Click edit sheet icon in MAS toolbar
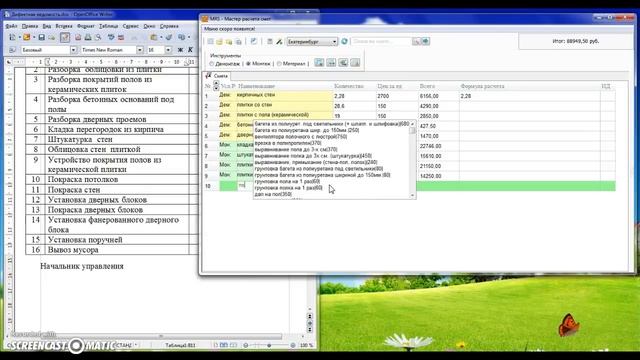The image size is (640, 360). click(x=254, y=42)
